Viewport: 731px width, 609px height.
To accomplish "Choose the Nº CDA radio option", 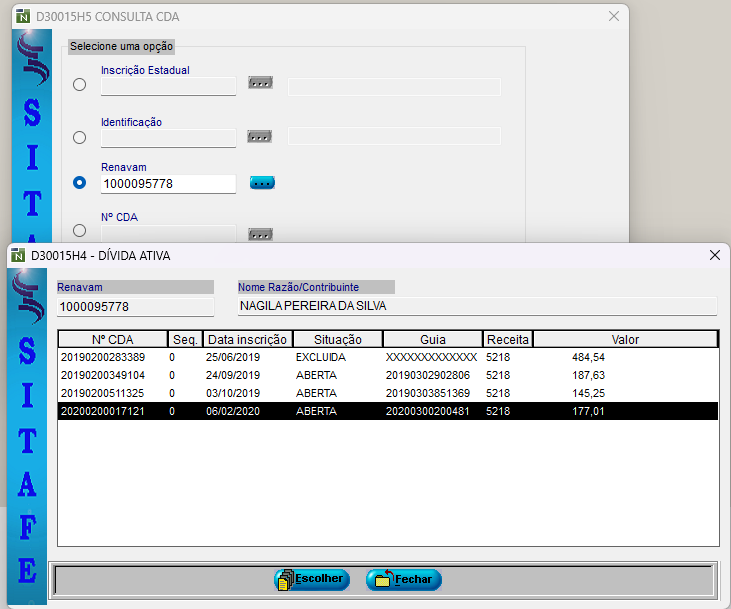I will [x=80, y=231].
